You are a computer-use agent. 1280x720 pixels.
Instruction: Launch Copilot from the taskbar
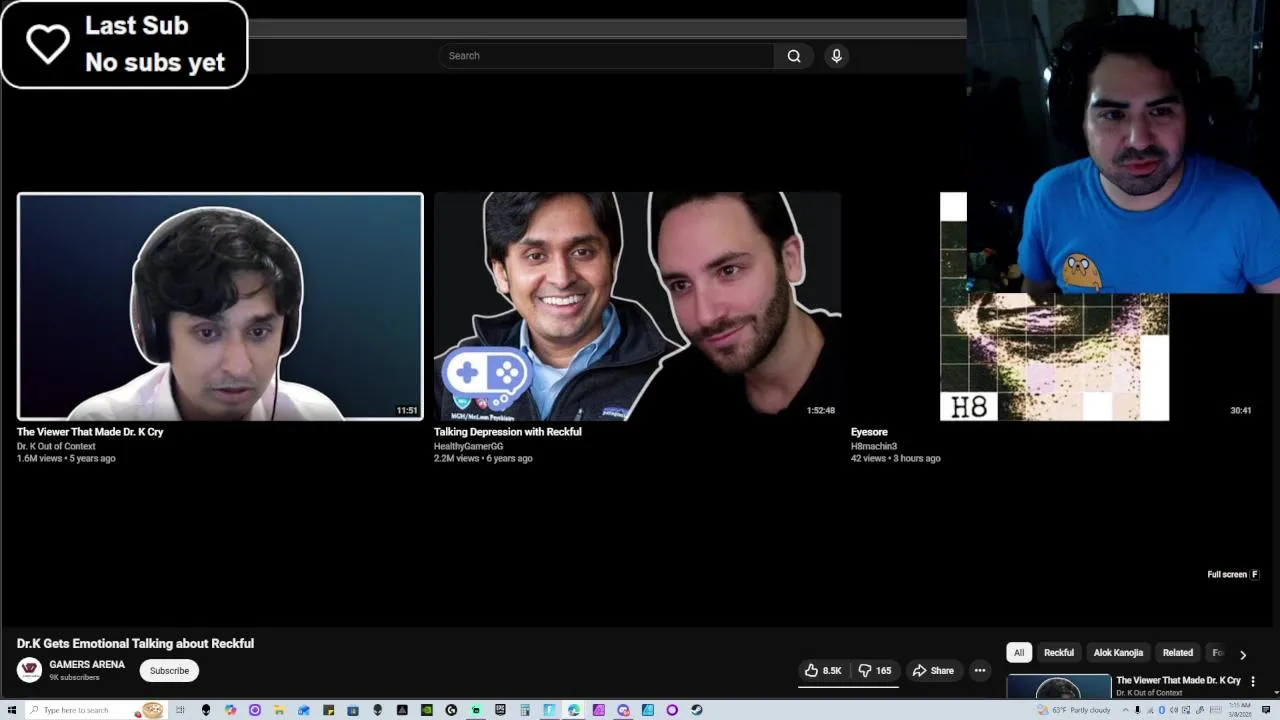click(230, 710)
